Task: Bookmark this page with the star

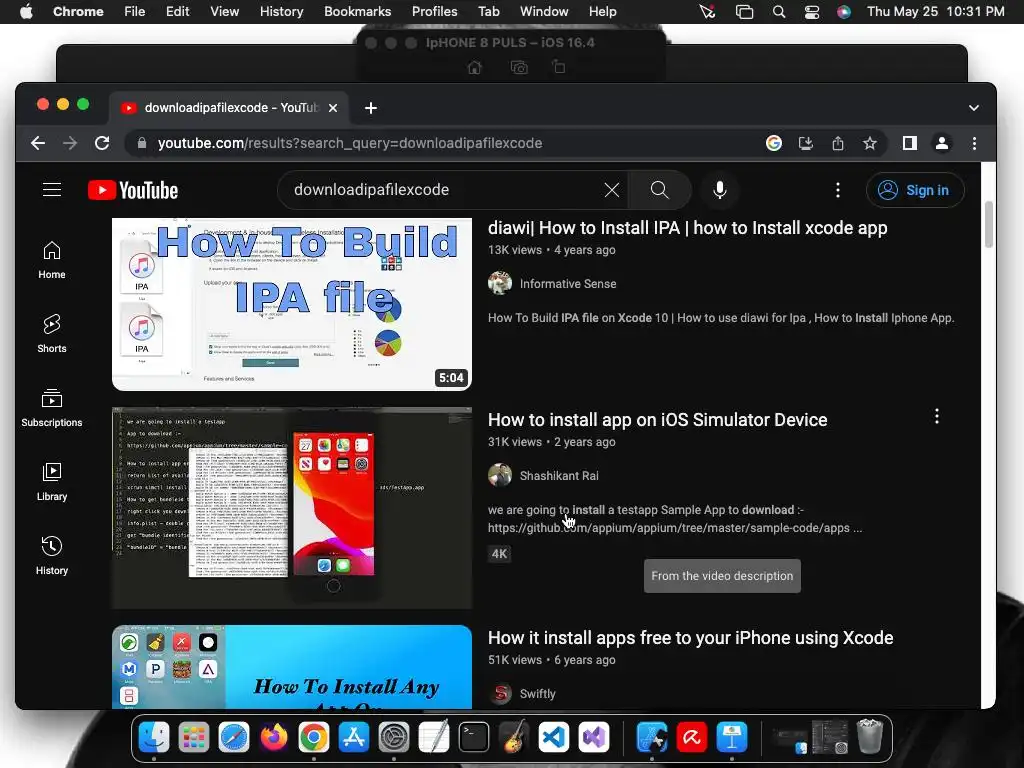Action: point(870,143)
